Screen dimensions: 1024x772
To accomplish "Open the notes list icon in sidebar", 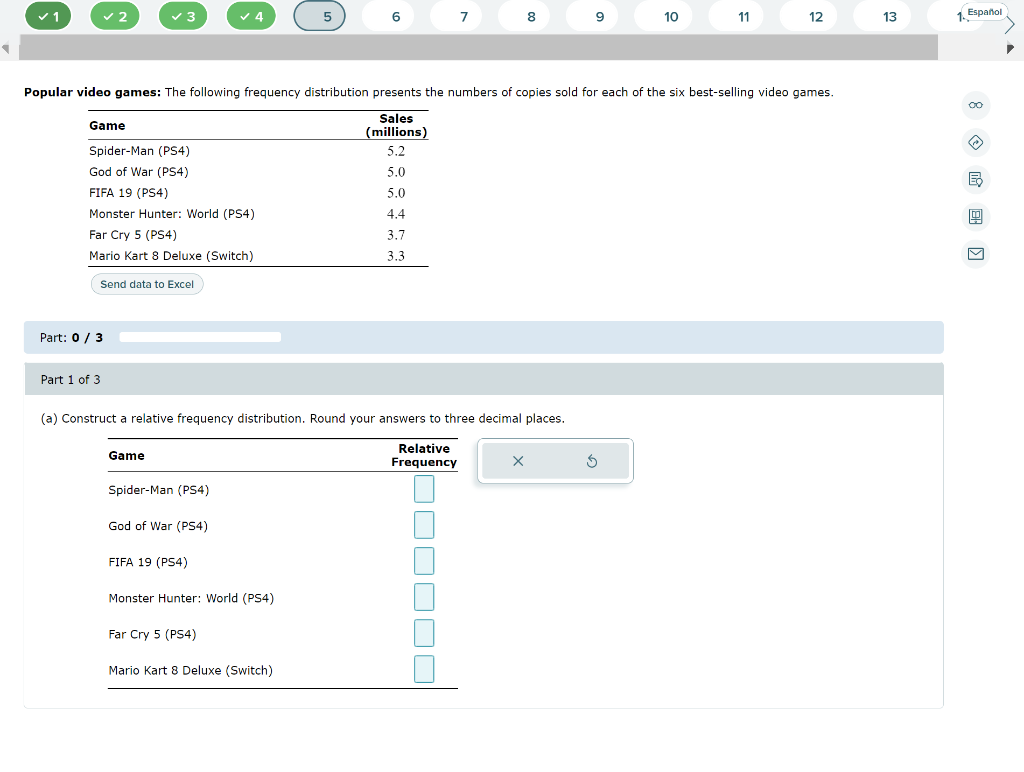I will point(976,180).
